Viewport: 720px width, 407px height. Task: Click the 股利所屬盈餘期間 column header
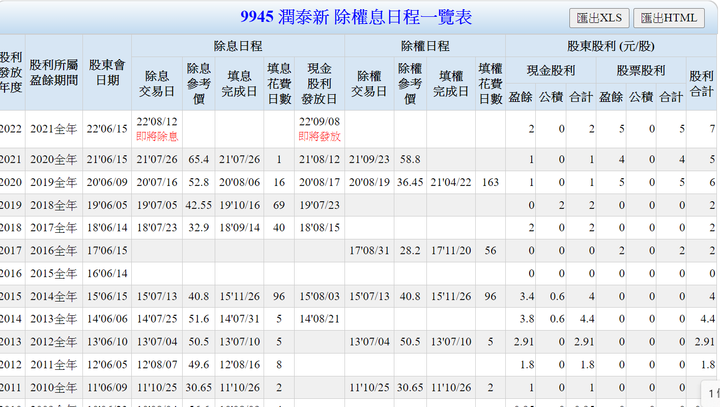[x=54, y=73]
